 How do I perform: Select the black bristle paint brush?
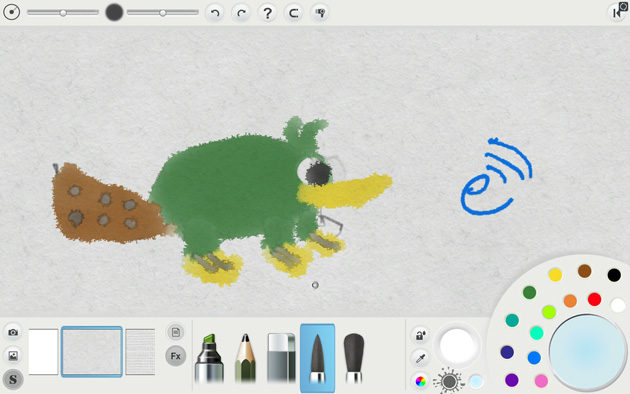click(354, 357)
